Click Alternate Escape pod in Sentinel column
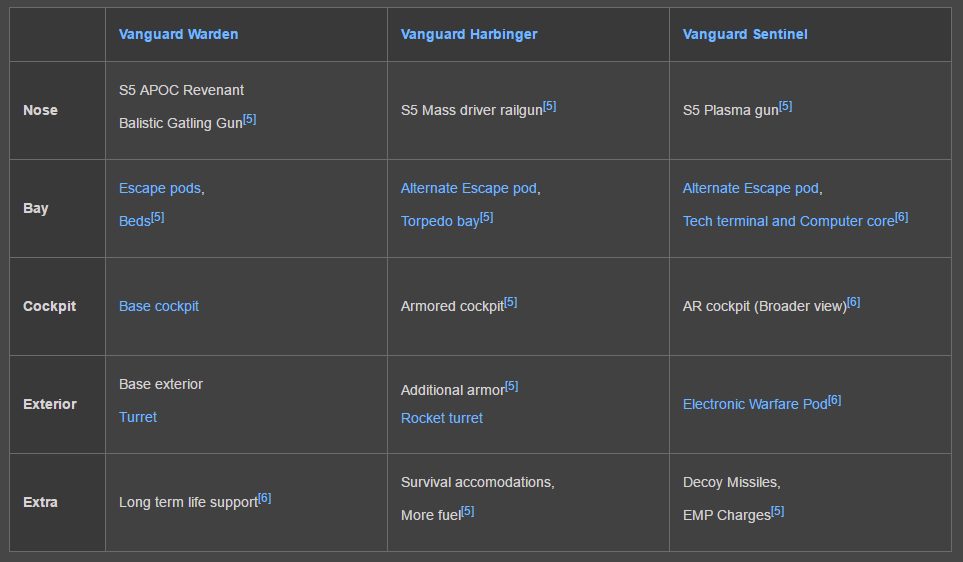Viewport: 963px width, 562px height. pyautogui.click(x=751, y=188)
